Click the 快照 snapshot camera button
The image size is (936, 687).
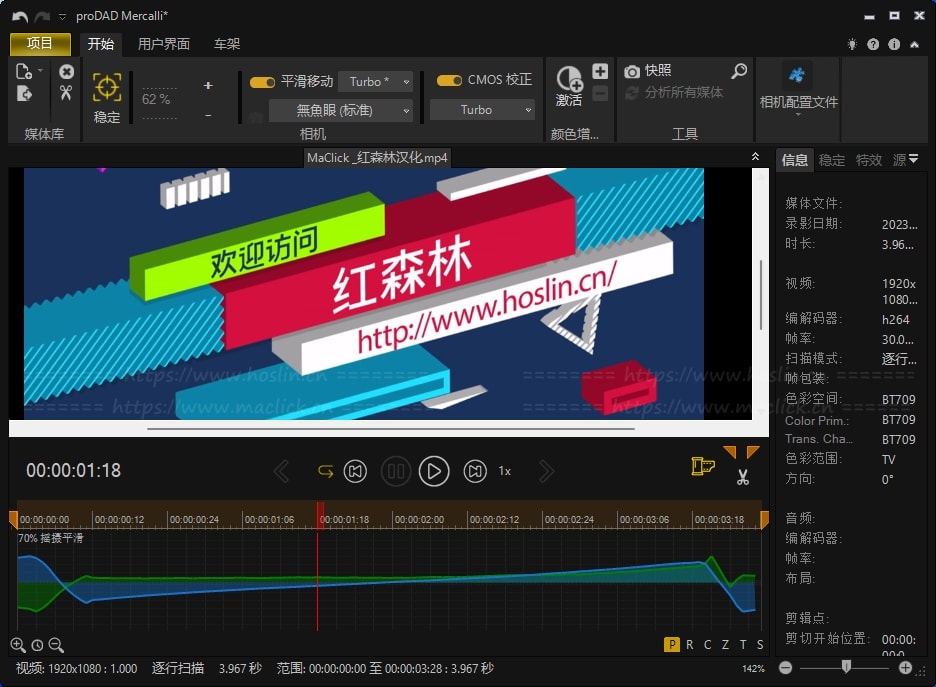[648, 71]
